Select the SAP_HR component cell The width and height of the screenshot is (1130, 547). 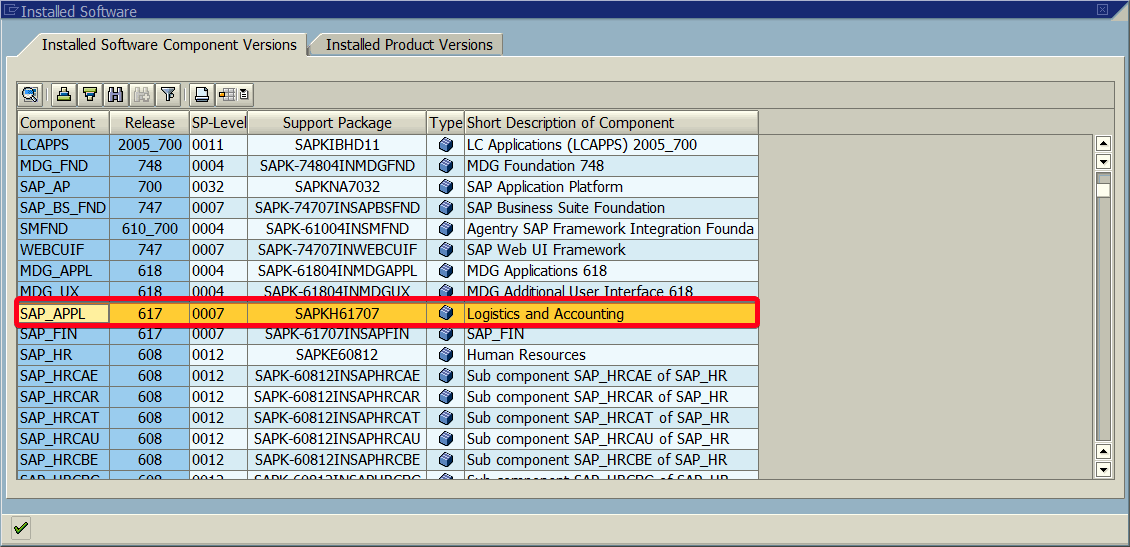click(63, 355)
